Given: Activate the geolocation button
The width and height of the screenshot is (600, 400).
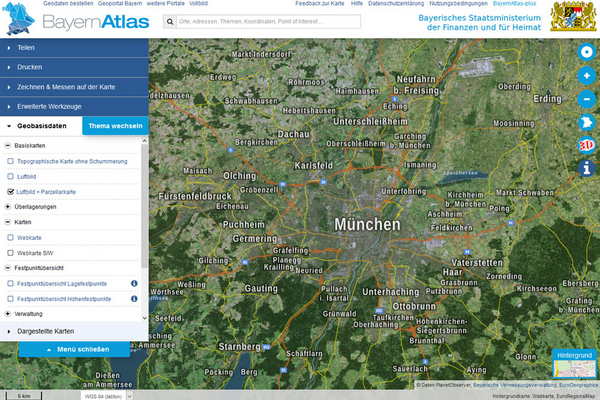Looking at the screenshot, I should coord(586,52).
